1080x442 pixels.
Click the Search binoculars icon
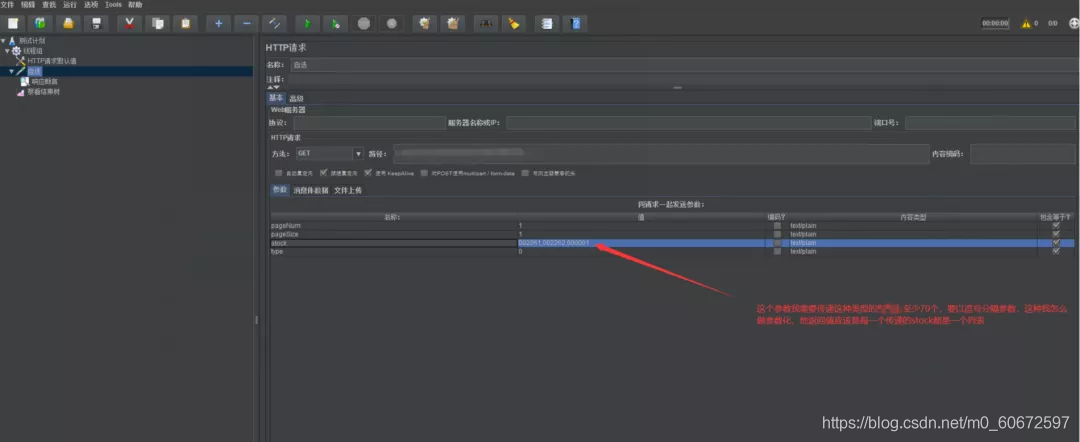tap(486, 23)
